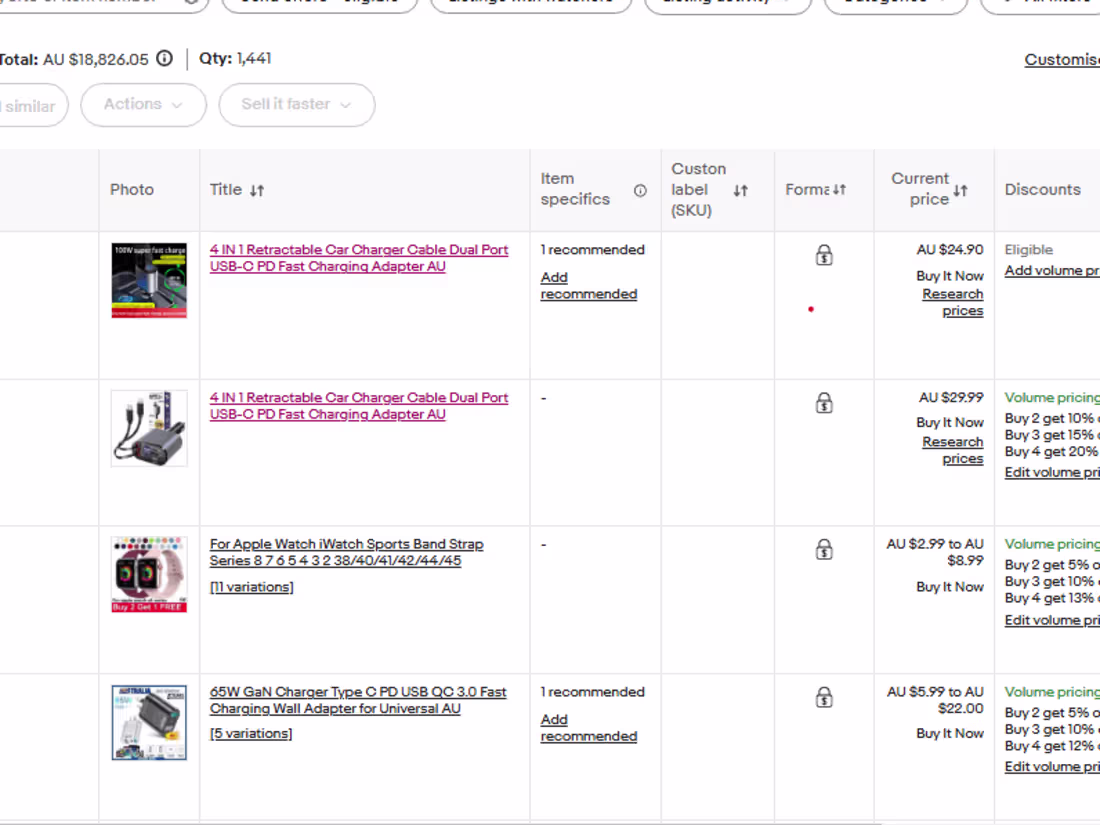This screenshot has height=825, width=1100.
Task: Click the red notification dot in the Format column
Action: coord(811,310)
